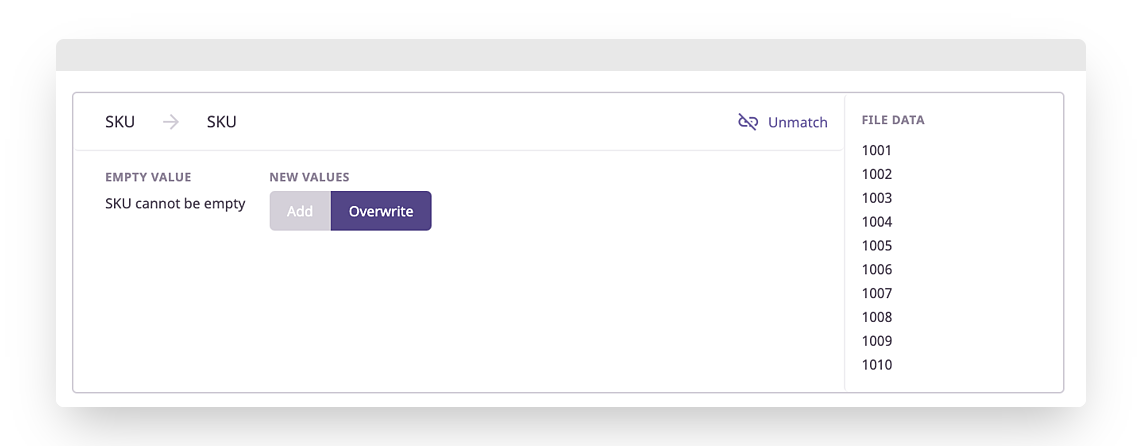Screen dimensions: 1142x446
Task: Select file data value 1007
Action: pos(877,294)
